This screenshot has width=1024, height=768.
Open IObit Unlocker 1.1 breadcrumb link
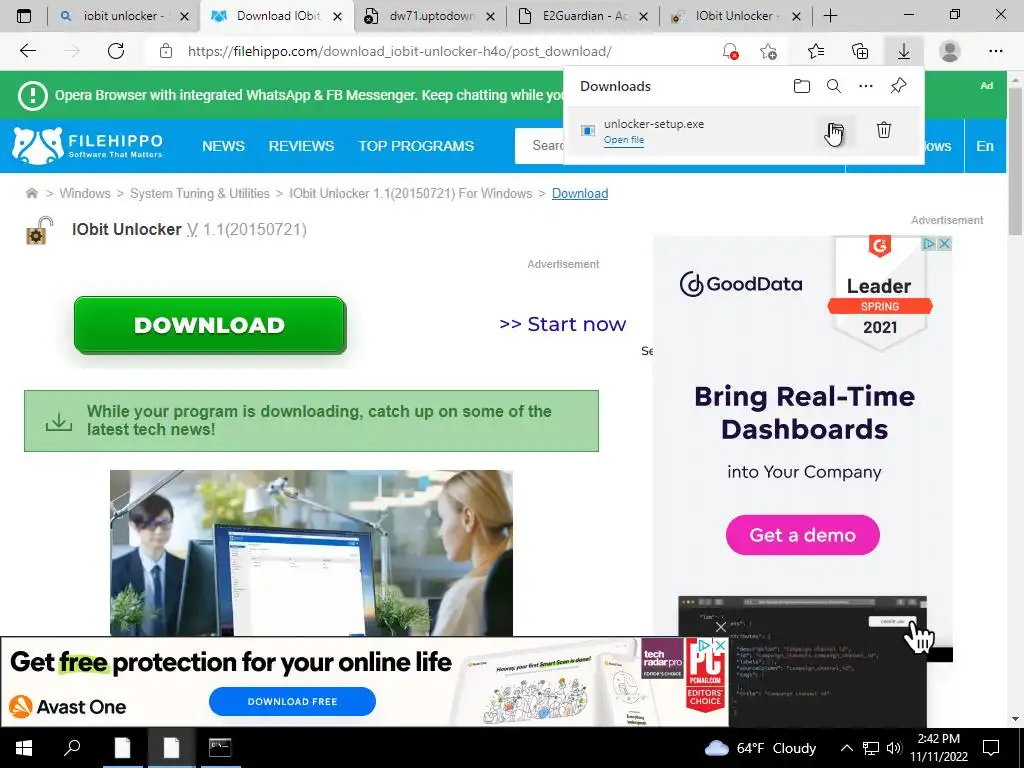pos(411,193)
